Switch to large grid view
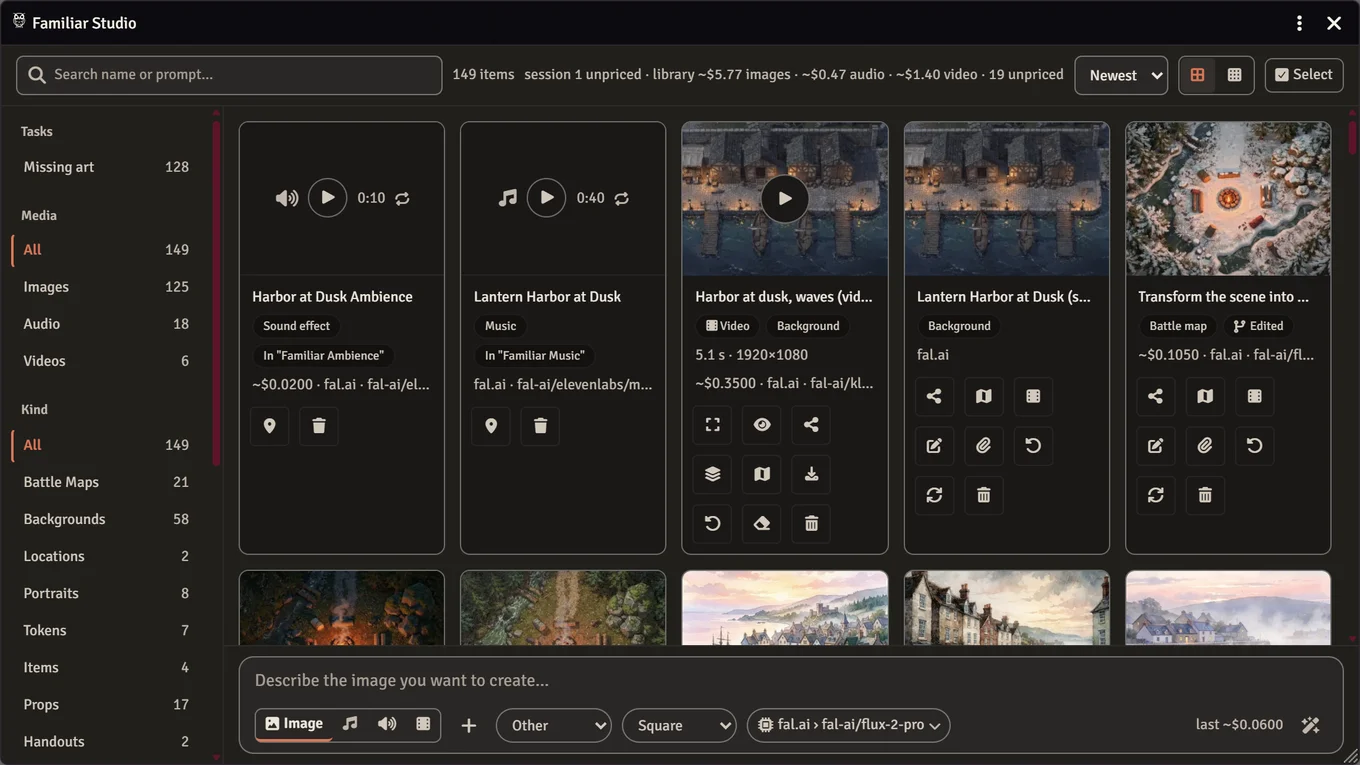This screenshot has width=1360, height=765. 1197,75
